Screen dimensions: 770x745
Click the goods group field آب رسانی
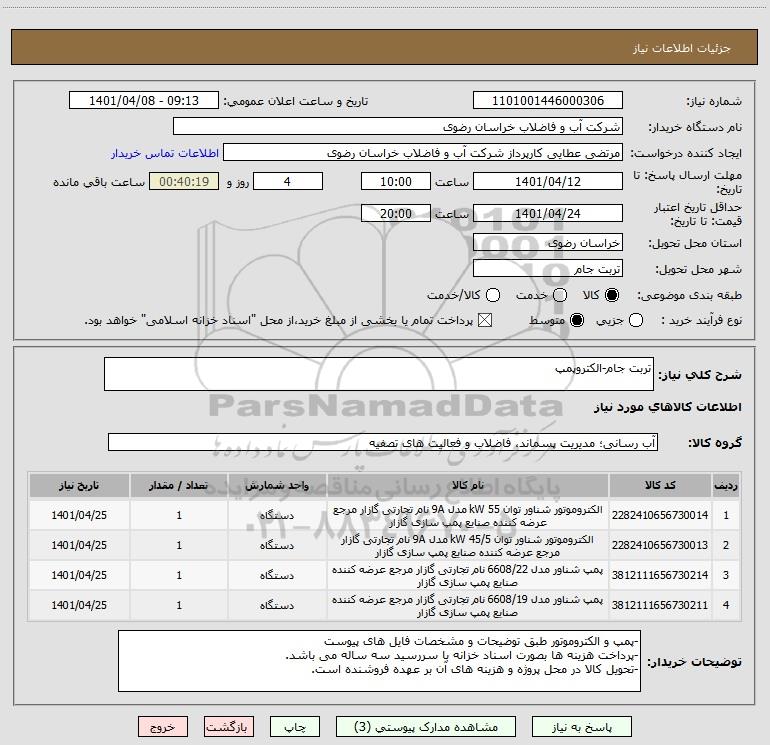[x=383, y=442]
